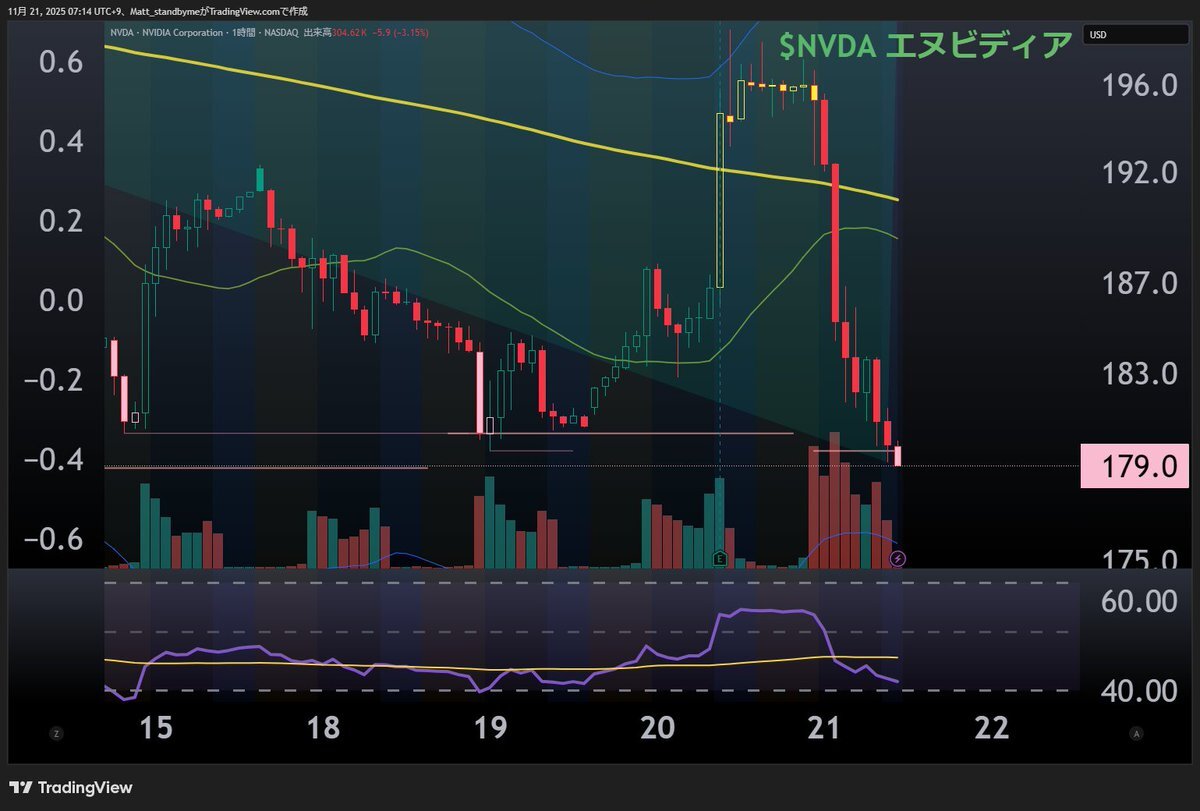The width and height of the screenshot is (1200, 811).
Task: Click the 0.2 left scale label
Action: (x=61, y=222)
